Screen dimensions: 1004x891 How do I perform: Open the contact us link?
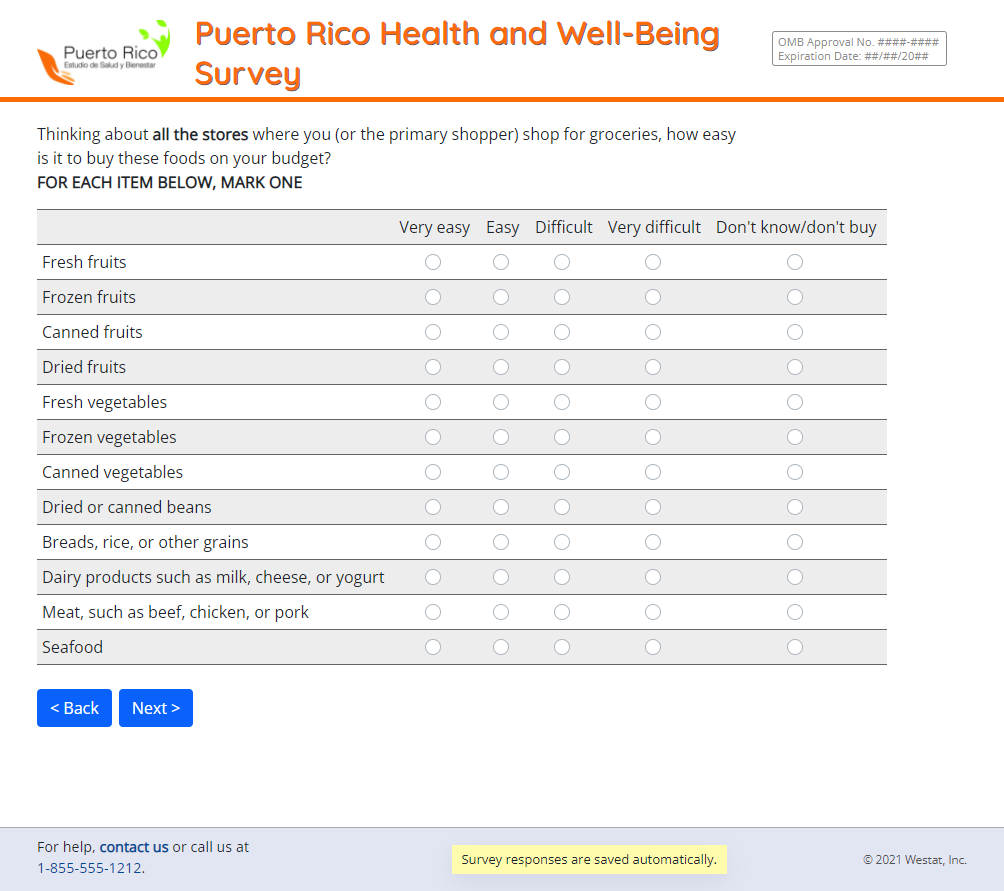coord(134,847)
